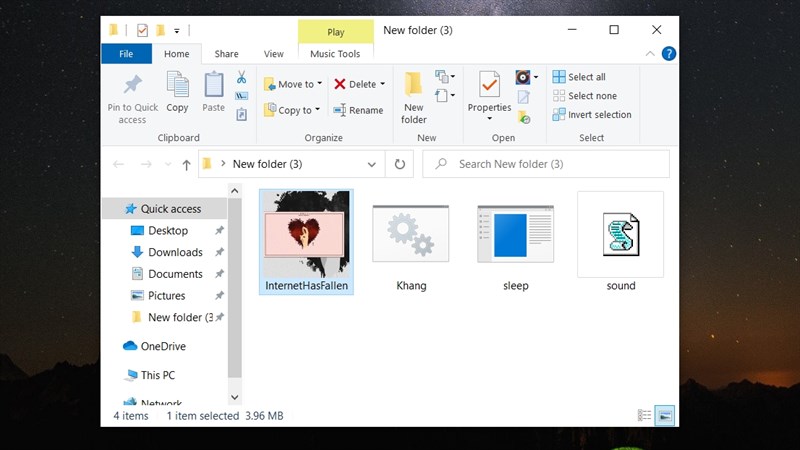Switch to the Share ribbon tab

pyautogui.click(x=226, y=54)
